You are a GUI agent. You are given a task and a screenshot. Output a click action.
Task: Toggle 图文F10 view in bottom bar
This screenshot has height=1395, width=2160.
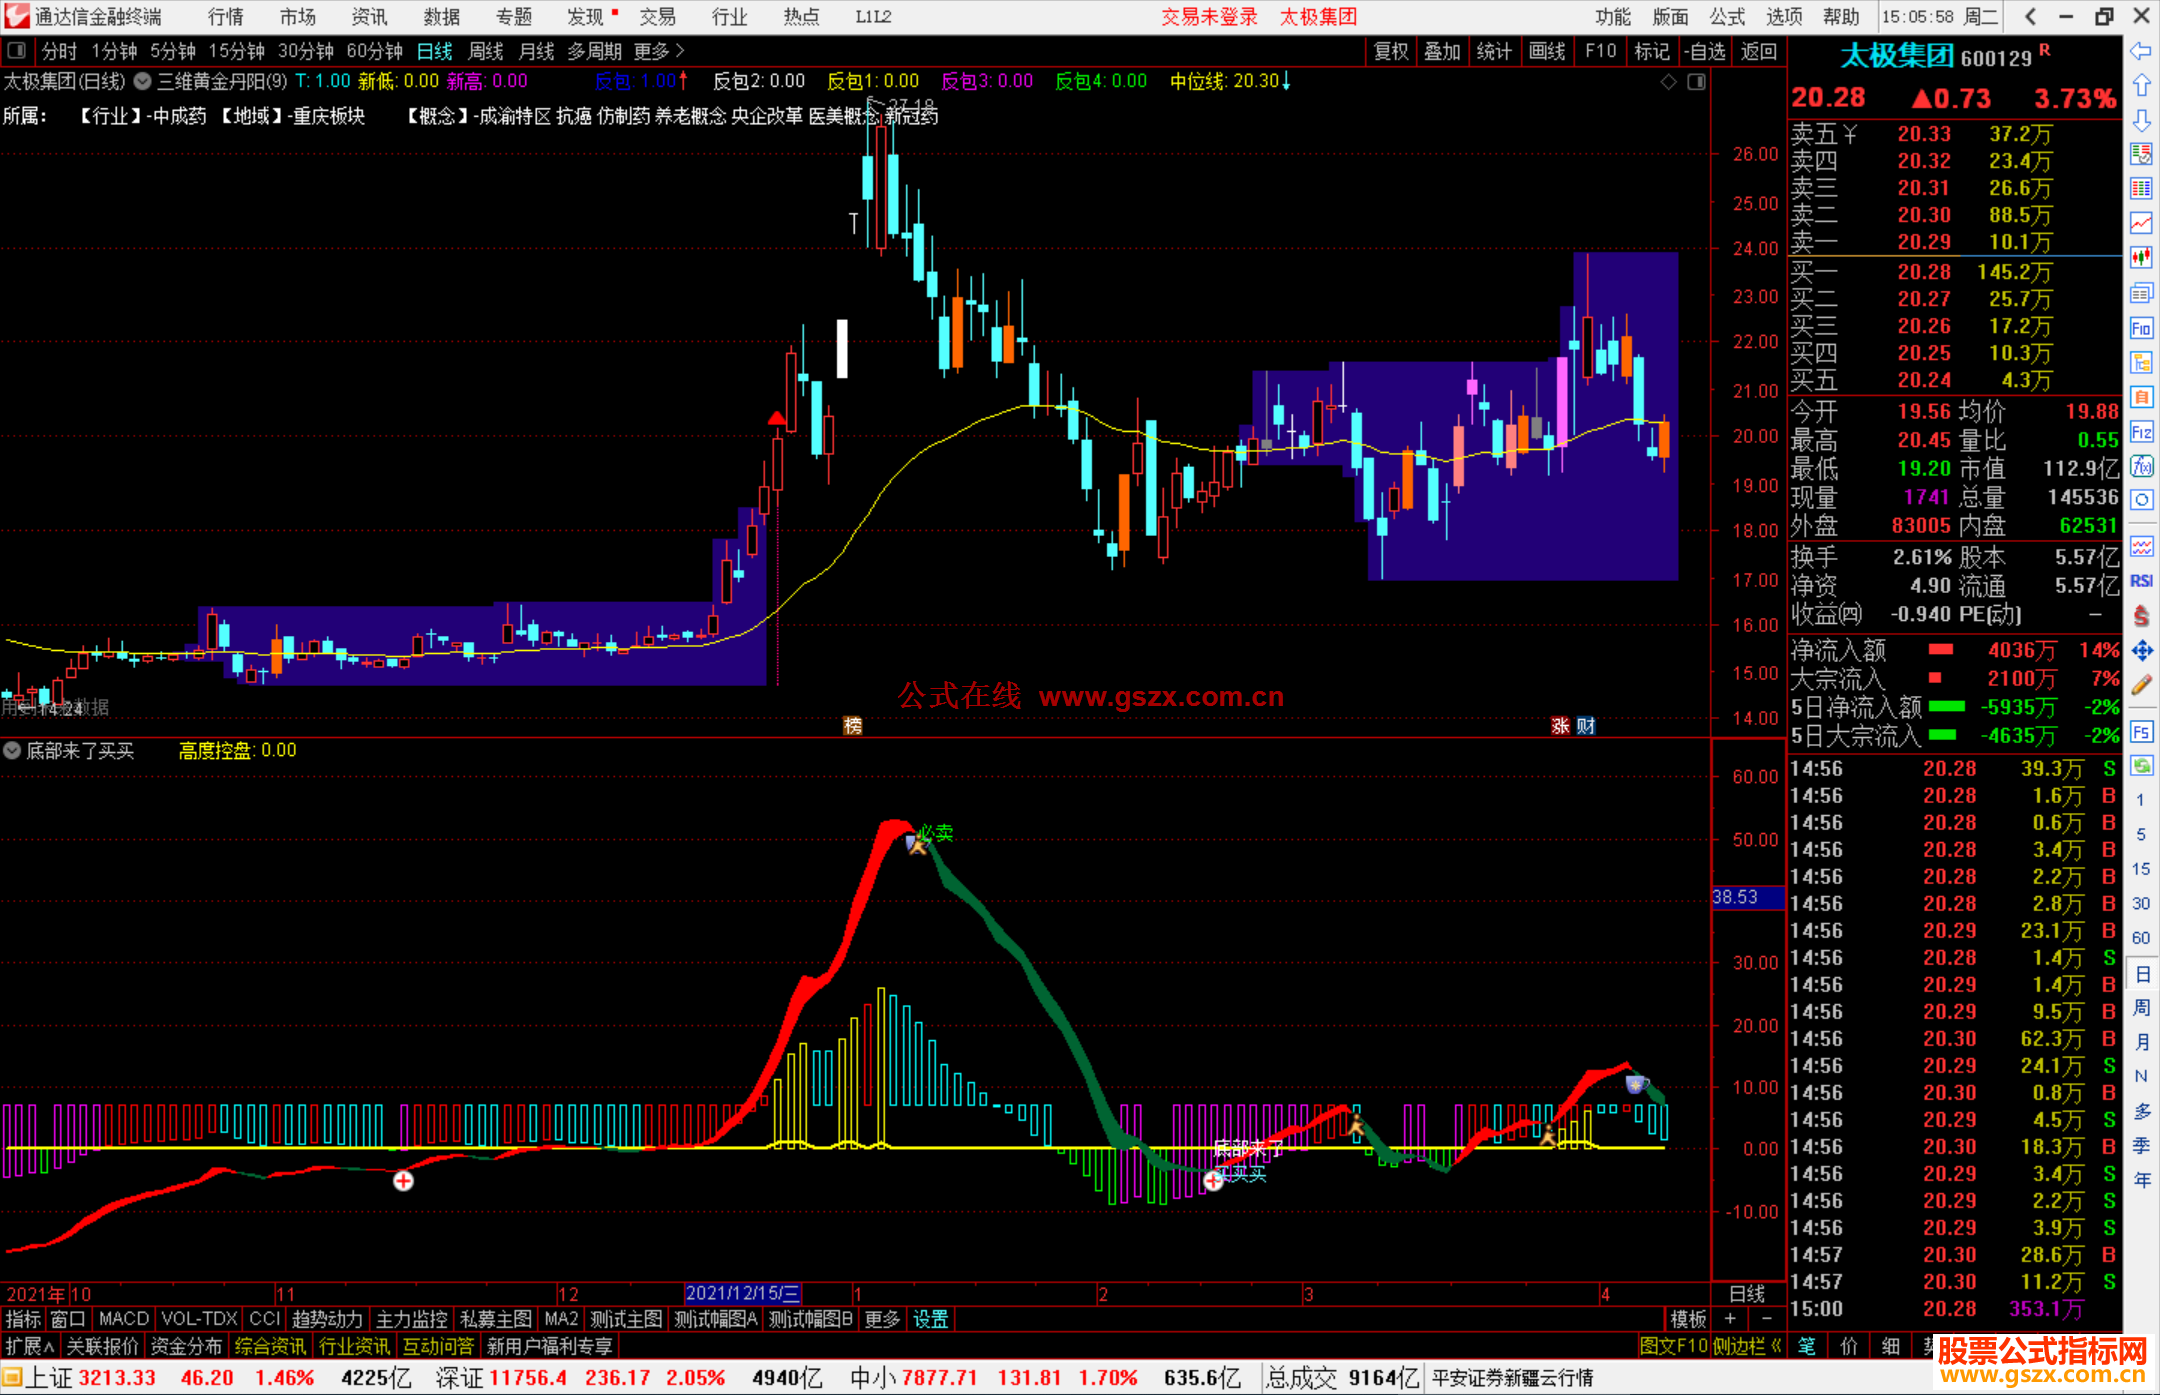(x=1673, y=1346)
